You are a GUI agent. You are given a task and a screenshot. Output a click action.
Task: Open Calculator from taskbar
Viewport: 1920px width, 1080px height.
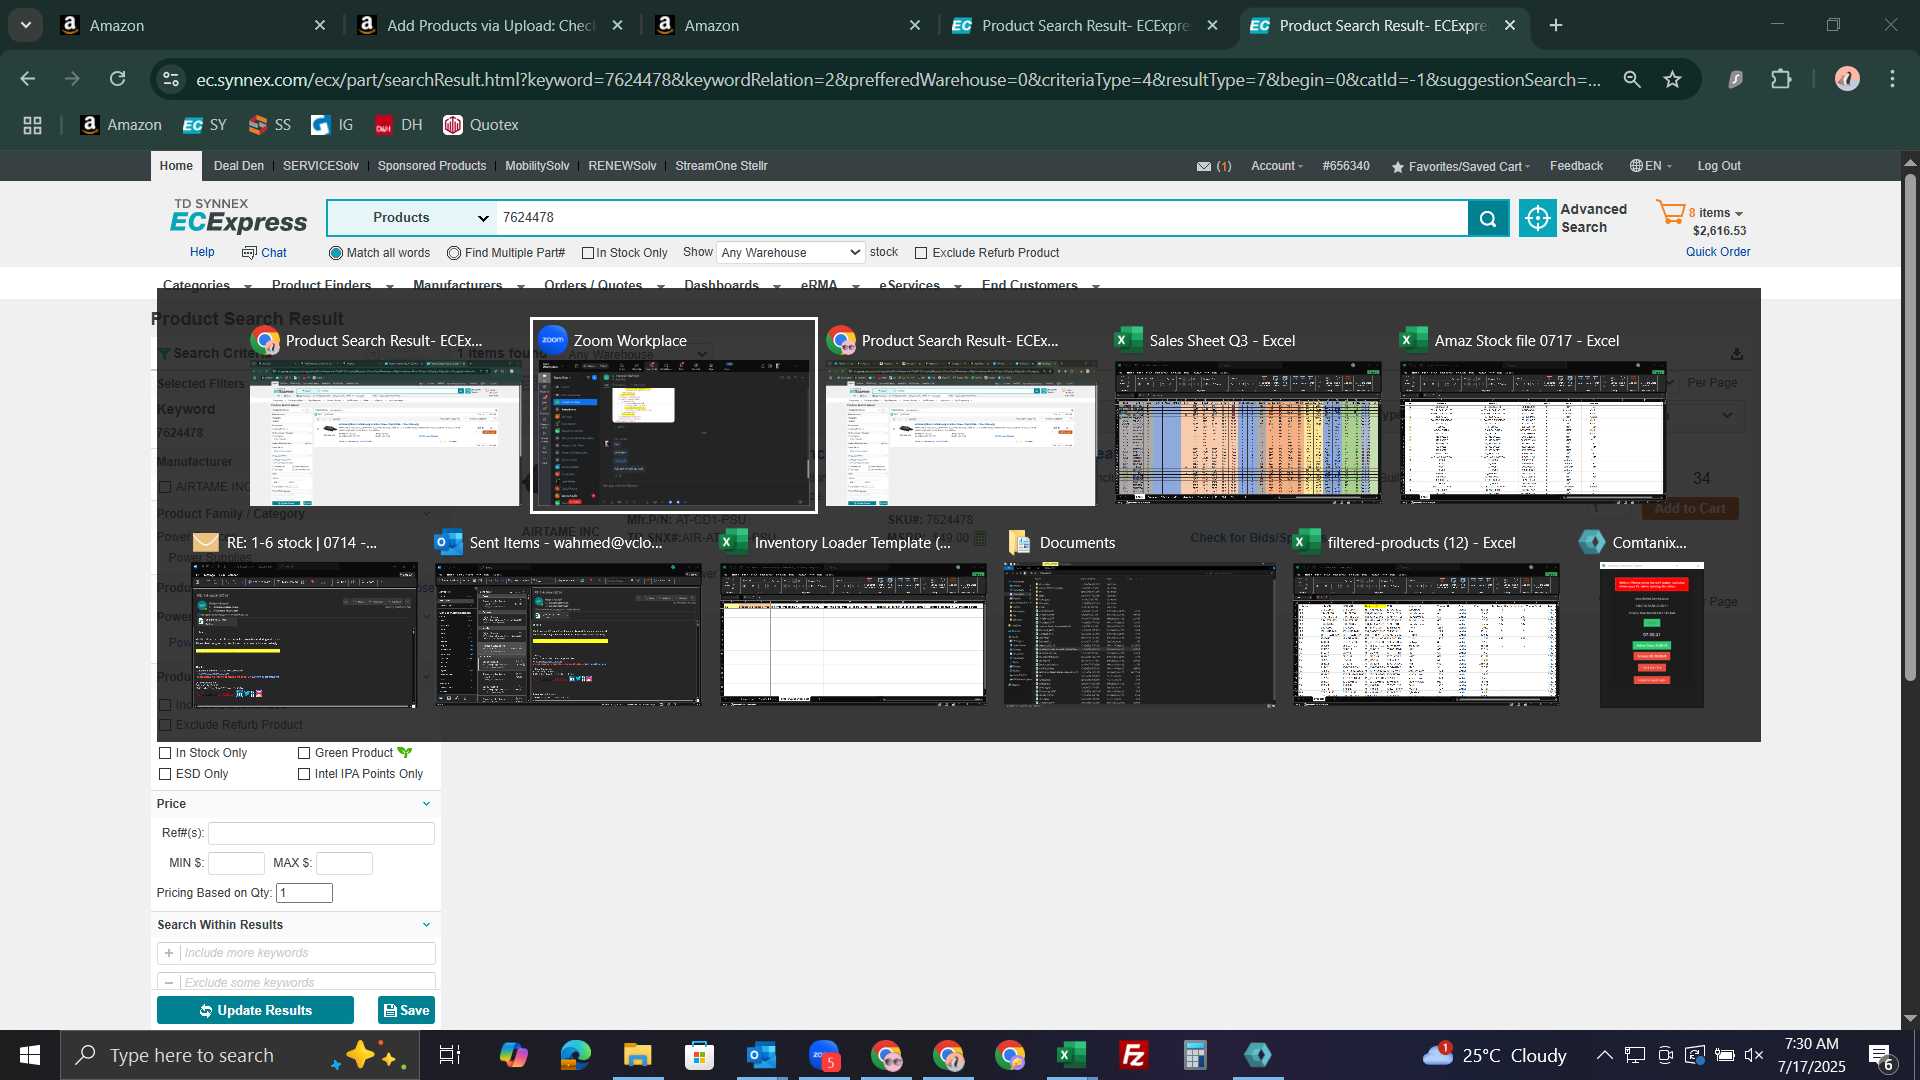[1195, 1055]
